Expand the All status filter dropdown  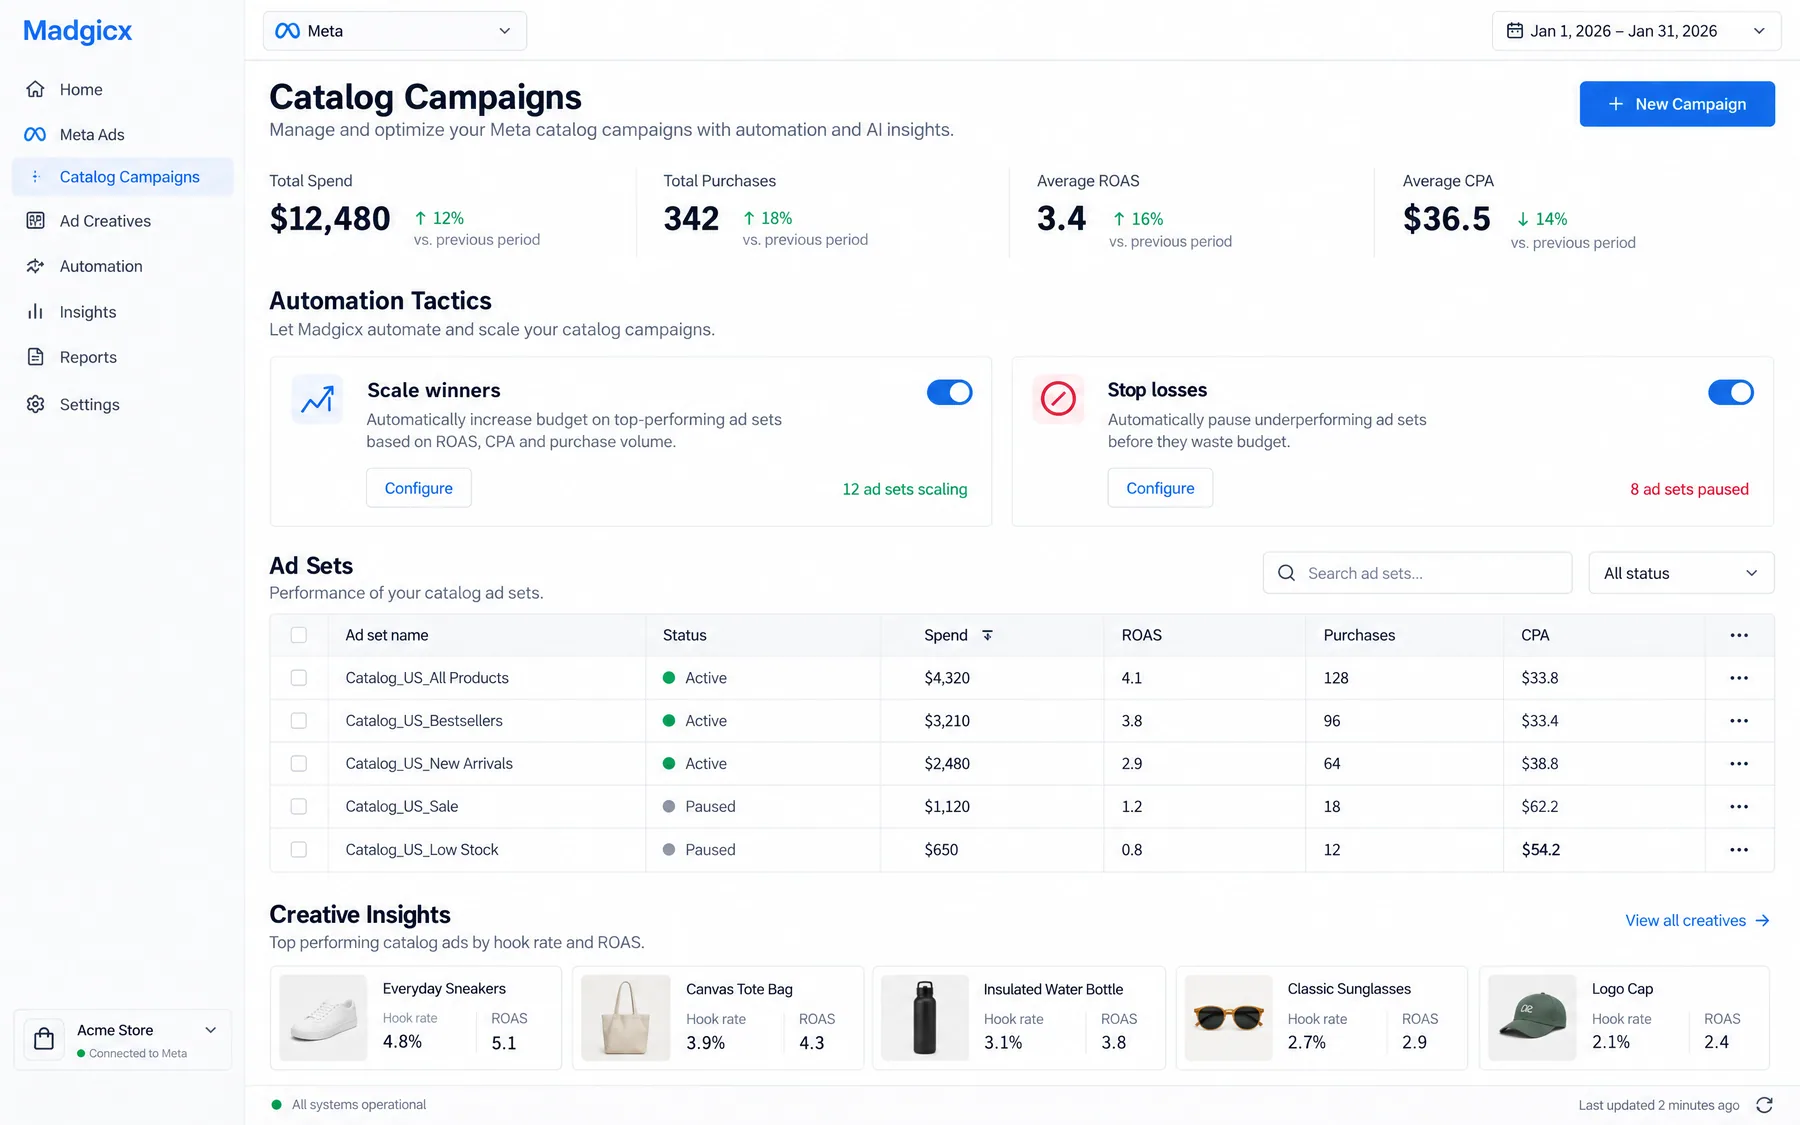click(1681, 573)
